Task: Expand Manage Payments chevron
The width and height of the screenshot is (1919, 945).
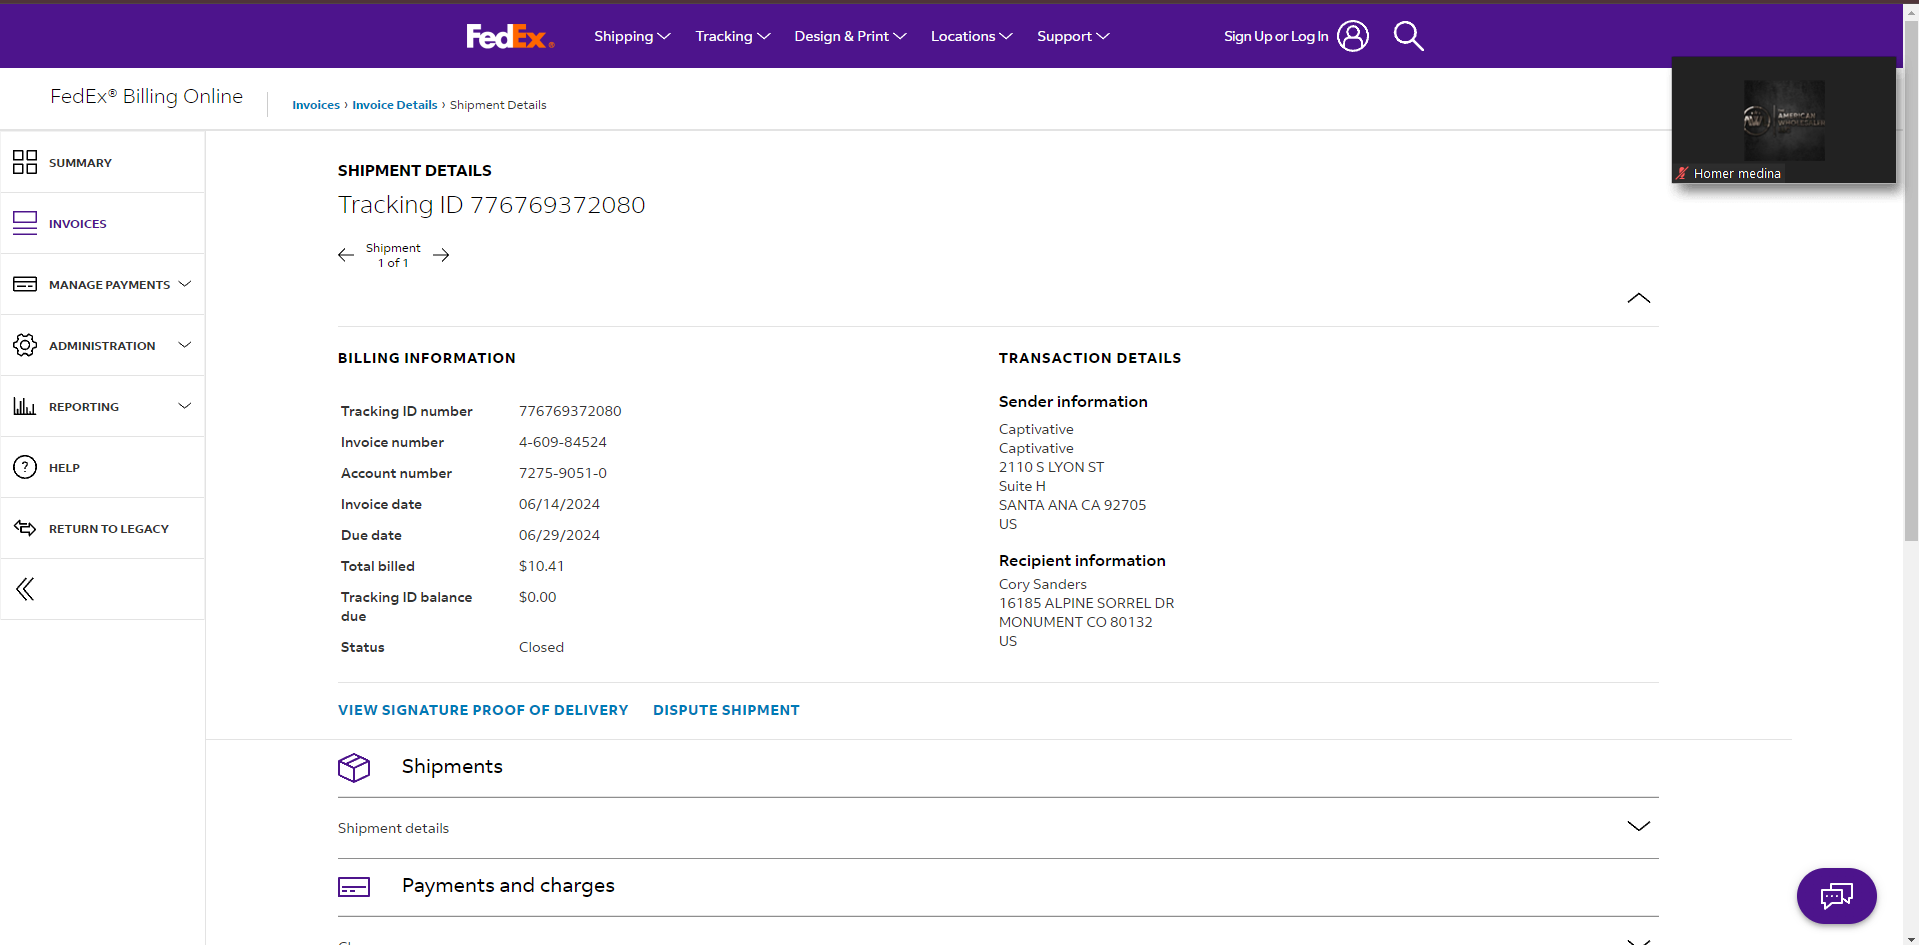Action: click(185, 284)
